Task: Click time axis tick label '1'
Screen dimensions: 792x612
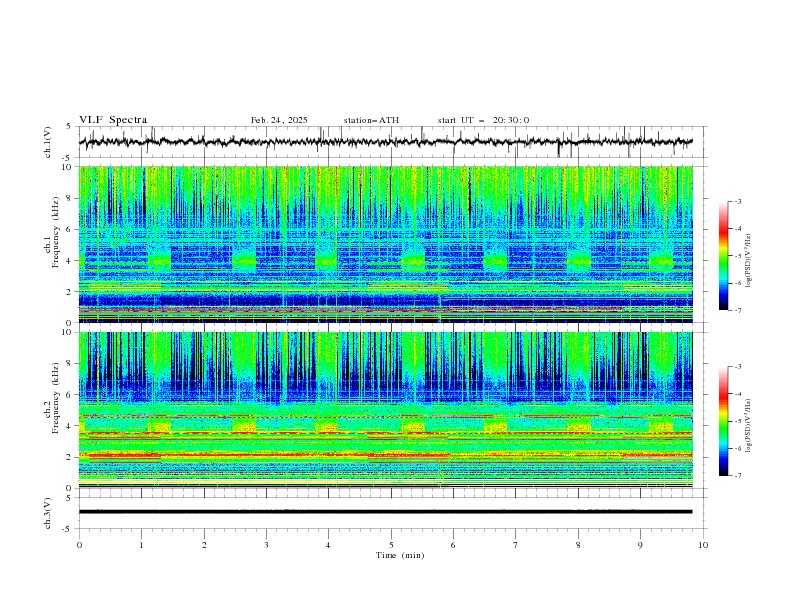Action: tap(141, 545)
